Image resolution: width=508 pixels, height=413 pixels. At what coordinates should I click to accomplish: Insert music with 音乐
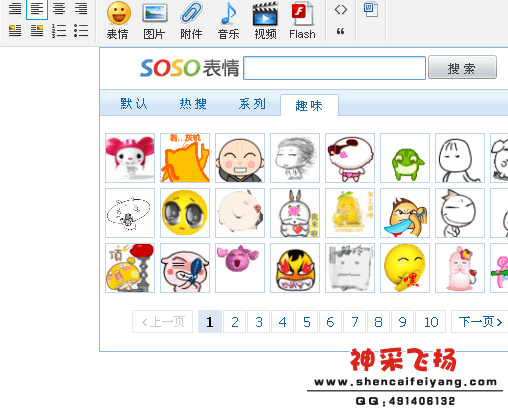coord(228,21)
